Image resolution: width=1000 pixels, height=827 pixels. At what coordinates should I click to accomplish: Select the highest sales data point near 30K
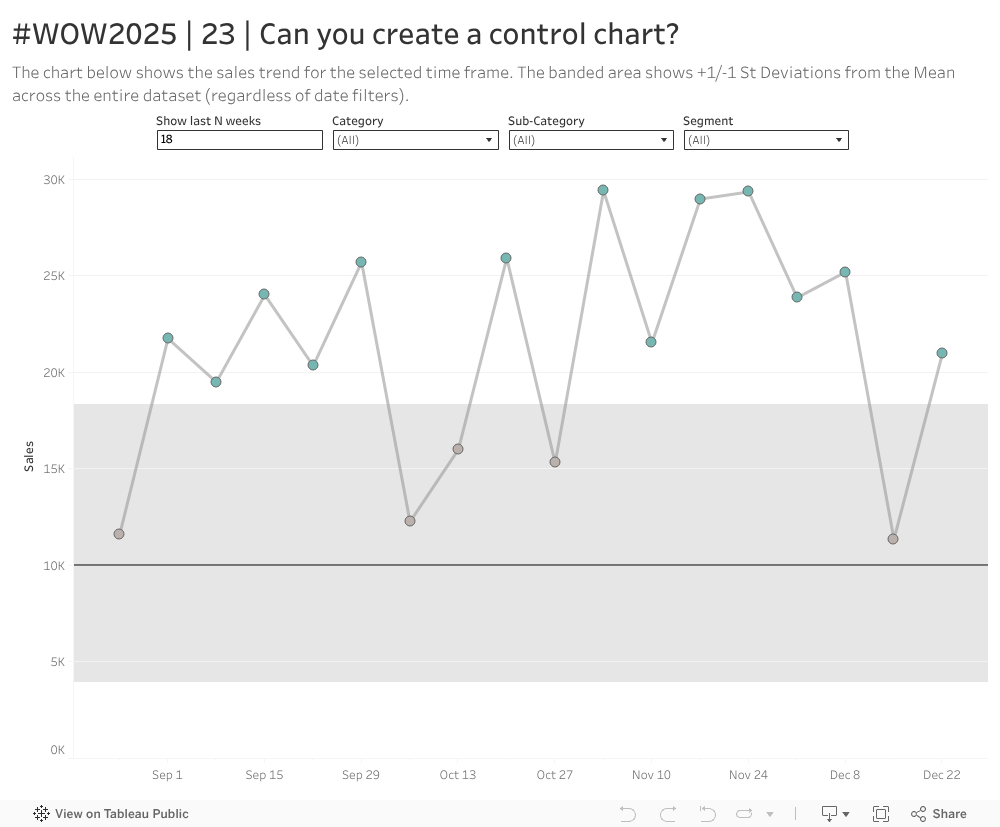coord(603,190)
